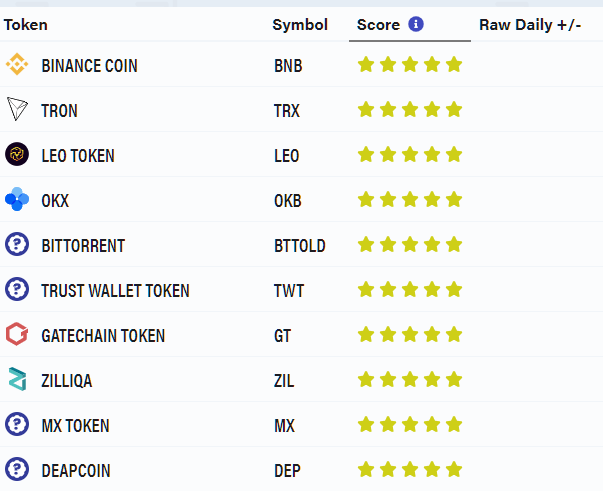Open the ZILLIQA token name
The width and height of the screenshot is (603, 491).
pos(67,381)
